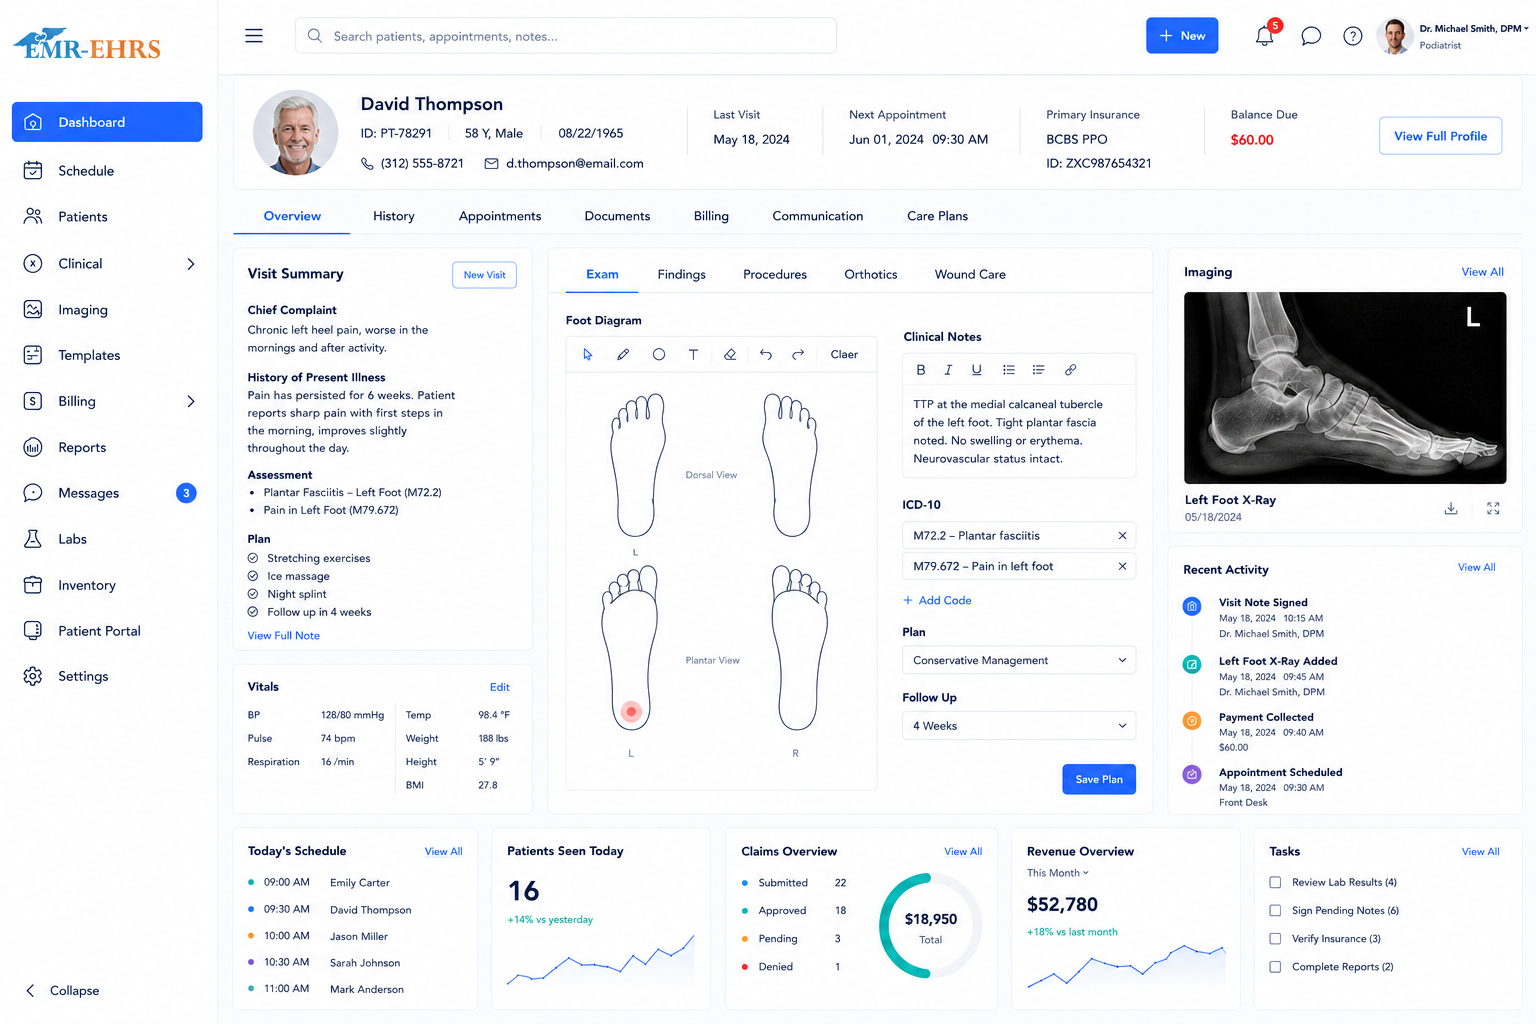Download the Left Foot X-Ray
The height and width of the screenshot is (1024, 1536).
coord(1451,508)
